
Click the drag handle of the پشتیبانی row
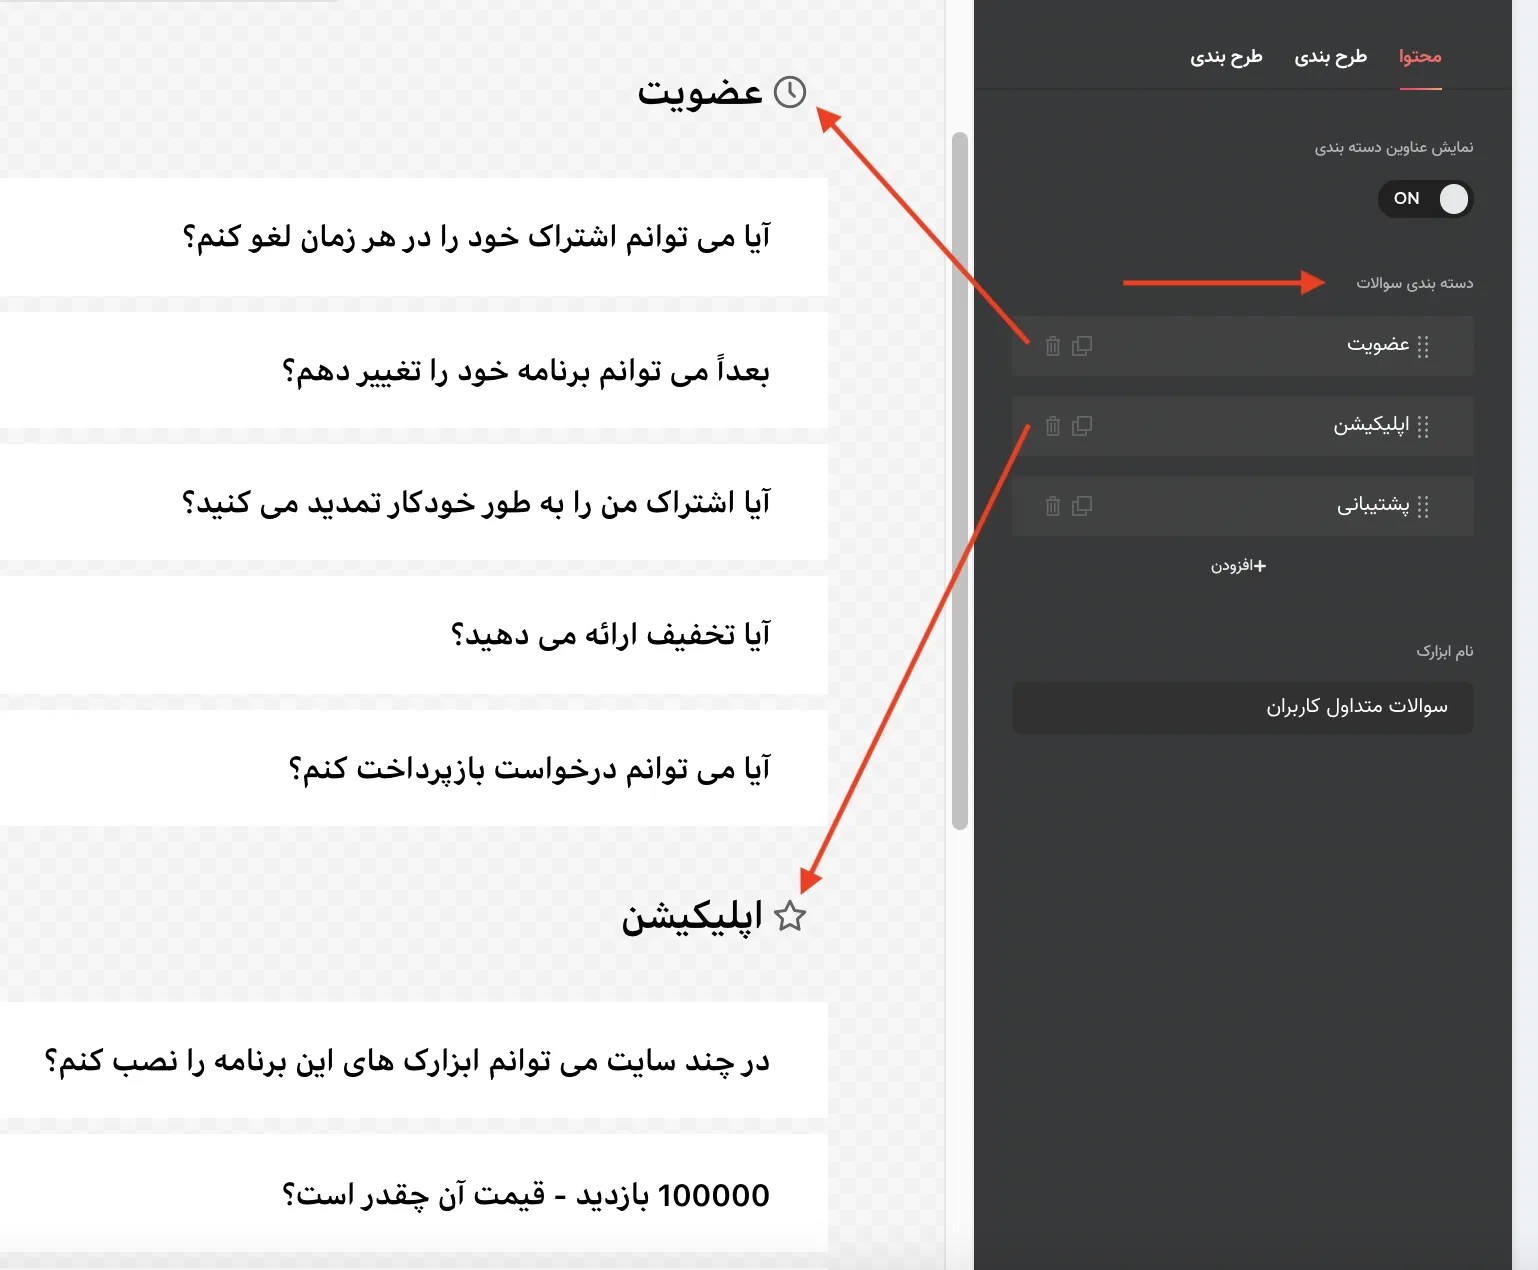point(1423,506)
